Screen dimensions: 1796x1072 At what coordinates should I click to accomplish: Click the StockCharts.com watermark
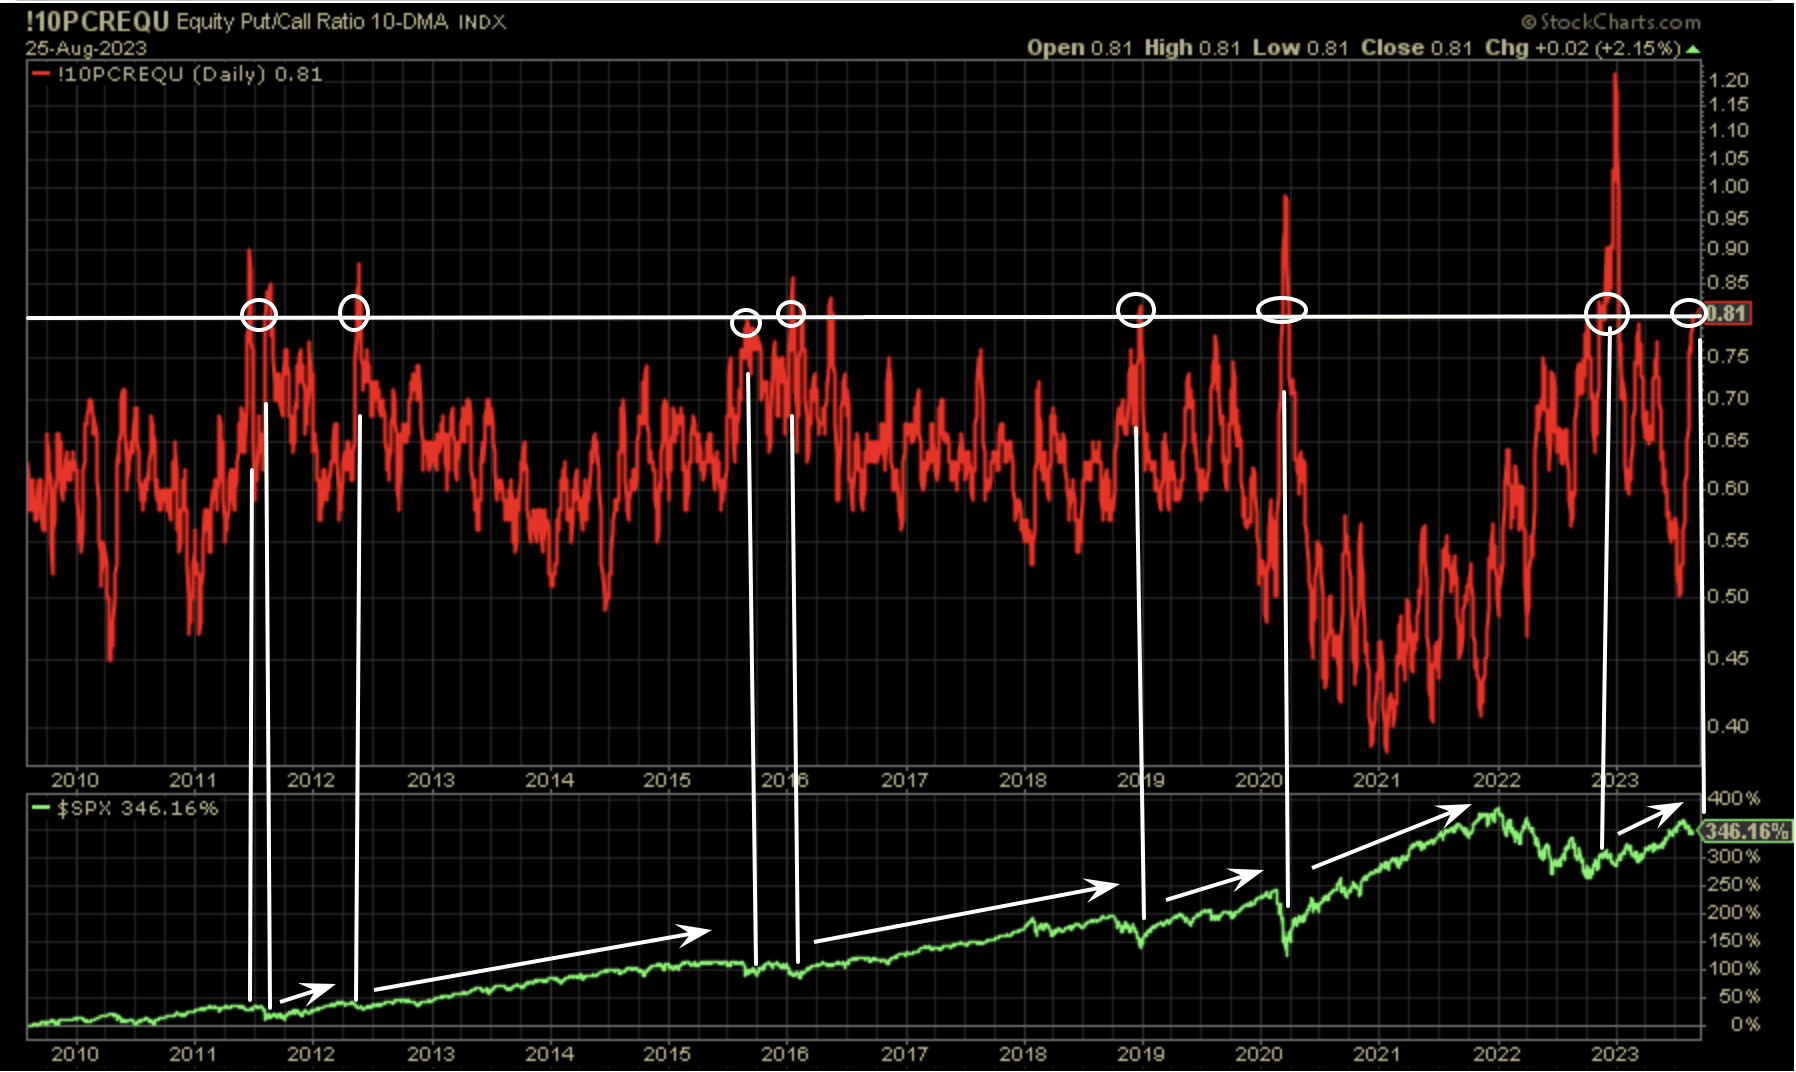[x=1611, y=21]
